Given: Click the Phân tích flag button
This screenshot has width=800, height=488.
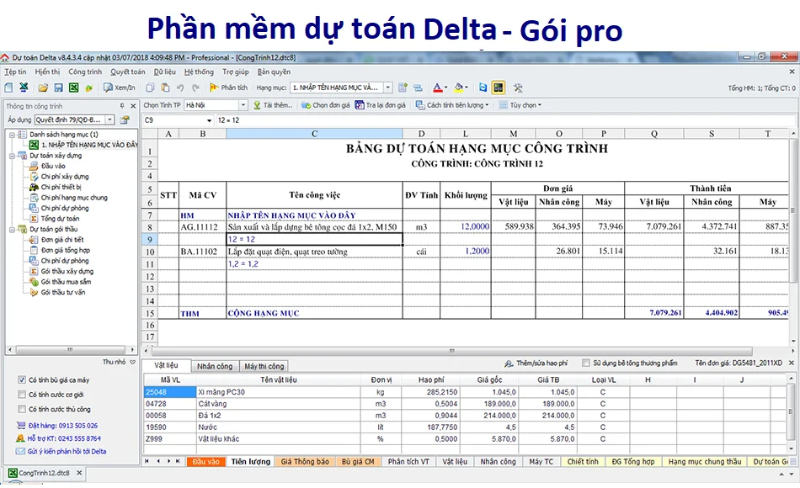Looking at the screenshot, I should 228,88.
